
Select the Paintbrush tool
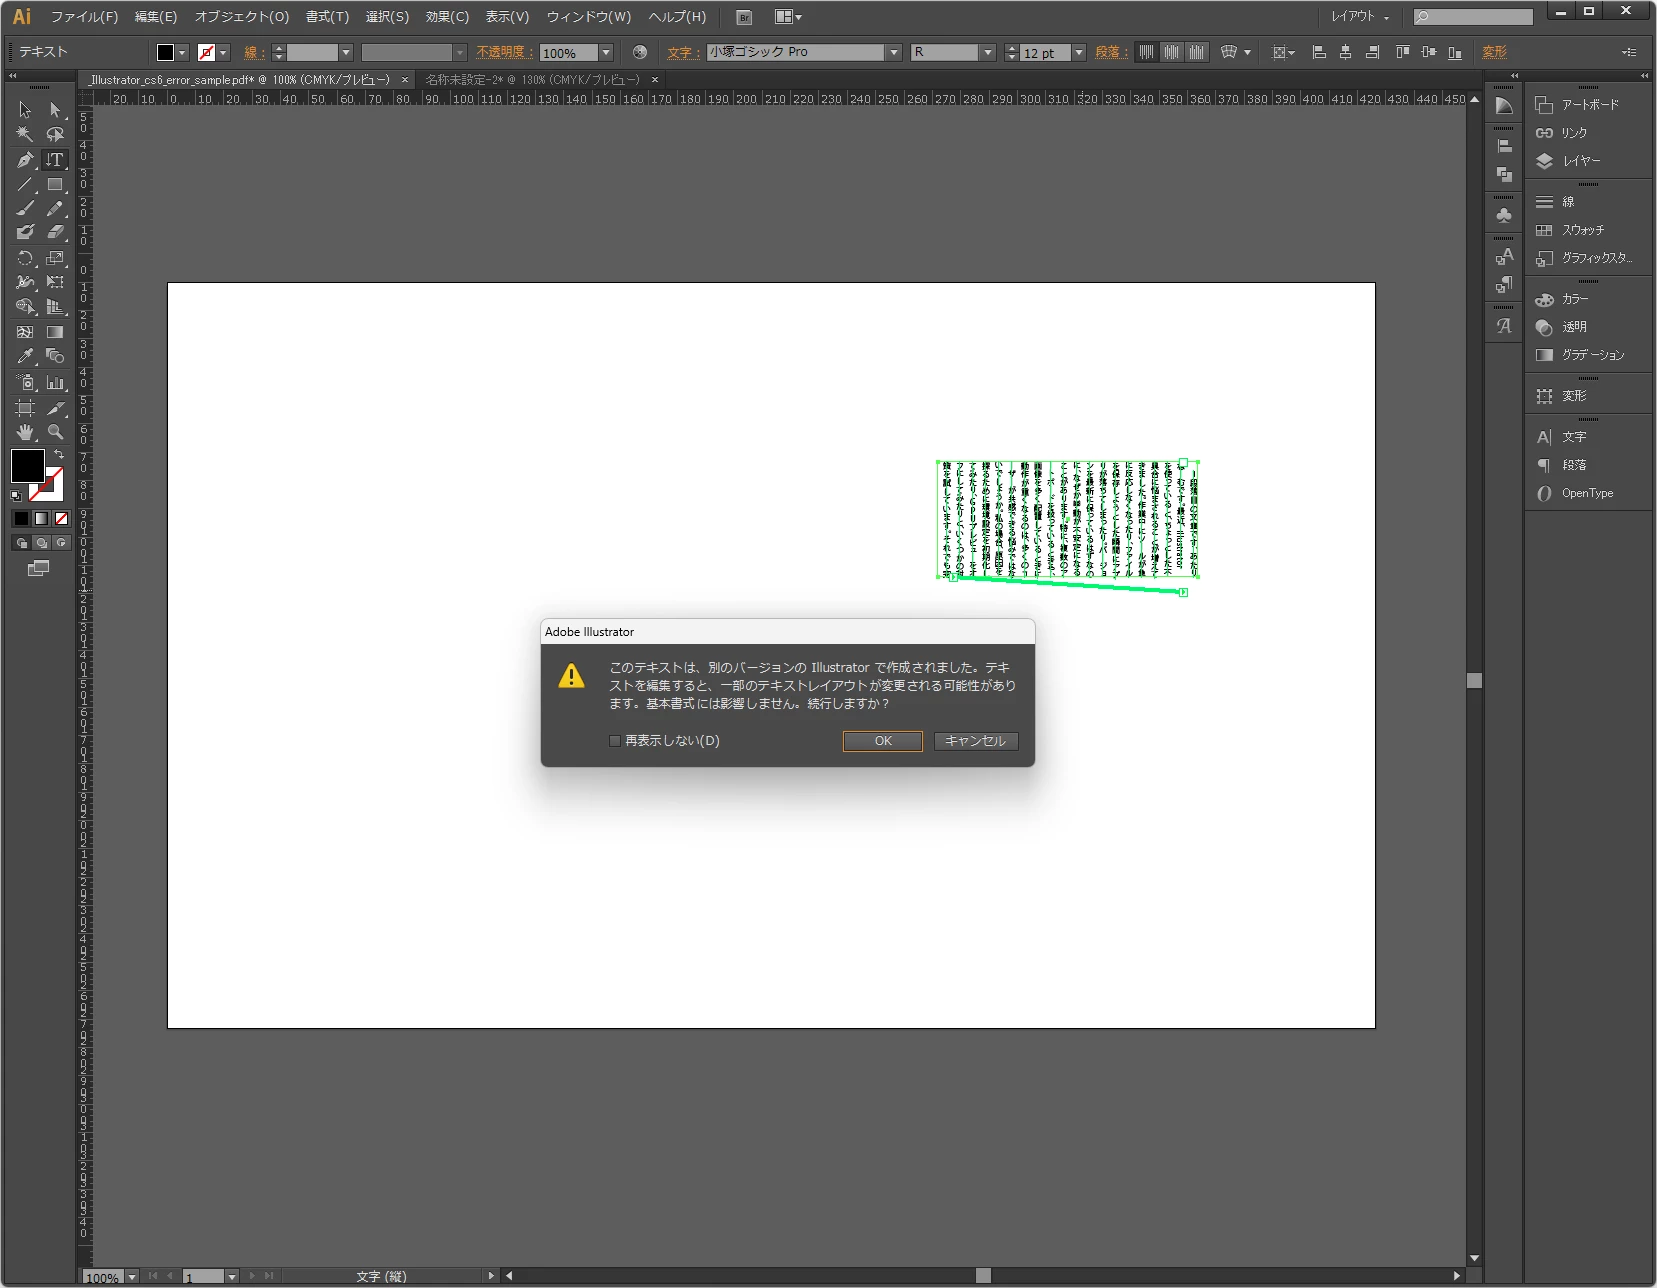[25, 209]
